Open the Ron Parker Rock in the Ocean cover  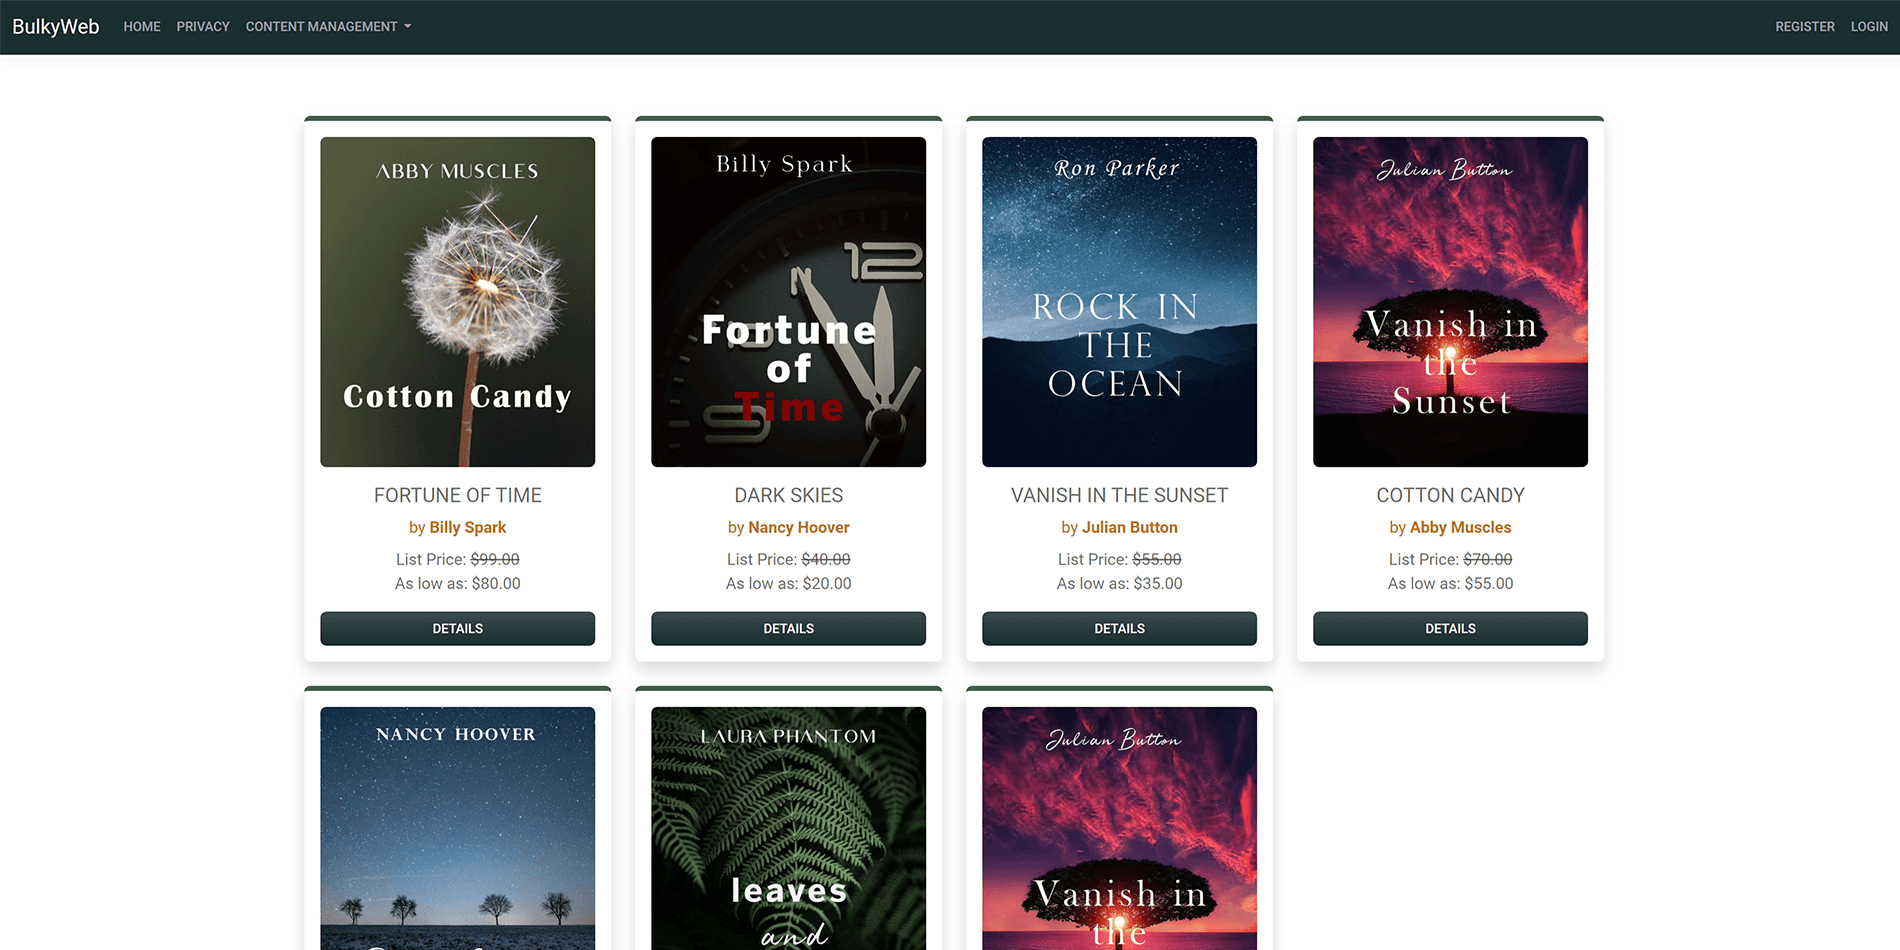point(1120,302)
